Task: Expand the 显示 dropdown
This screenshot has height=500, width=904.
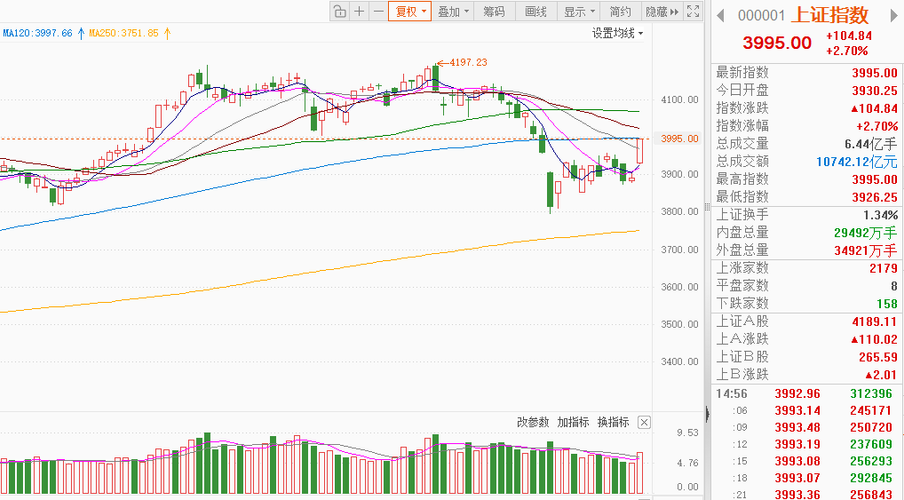Action: pos(578,12)
